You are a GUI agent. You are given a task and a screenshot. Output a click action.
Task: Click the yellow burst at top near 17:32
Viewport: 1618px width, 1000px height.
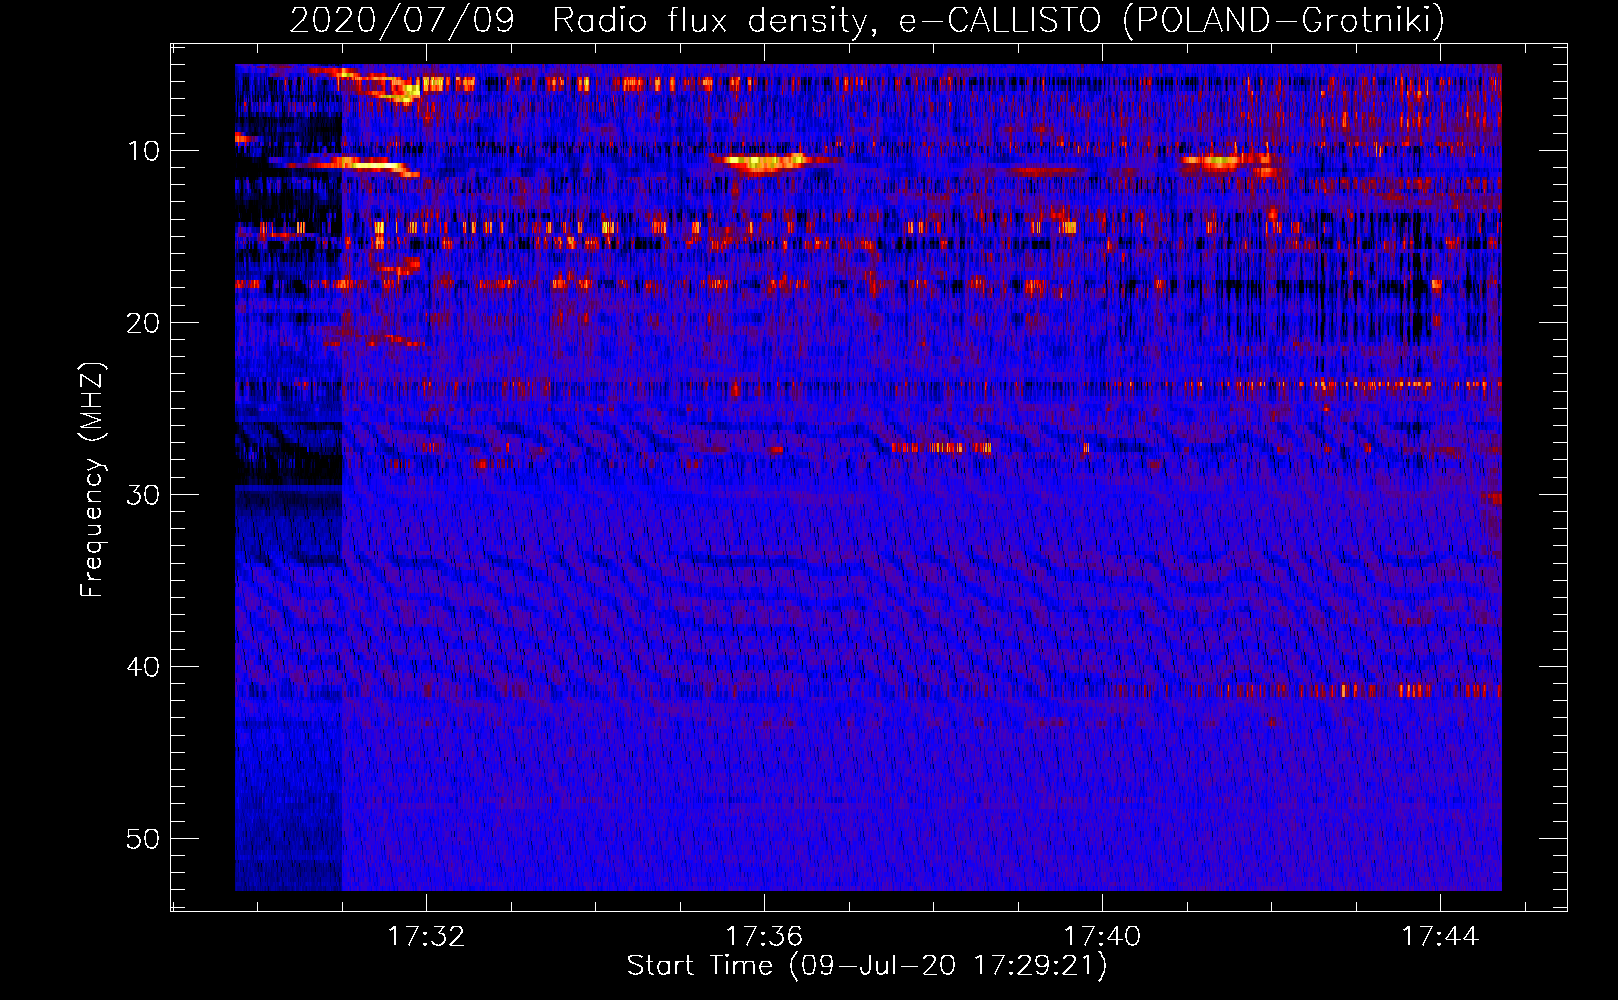tap(400, 88)
